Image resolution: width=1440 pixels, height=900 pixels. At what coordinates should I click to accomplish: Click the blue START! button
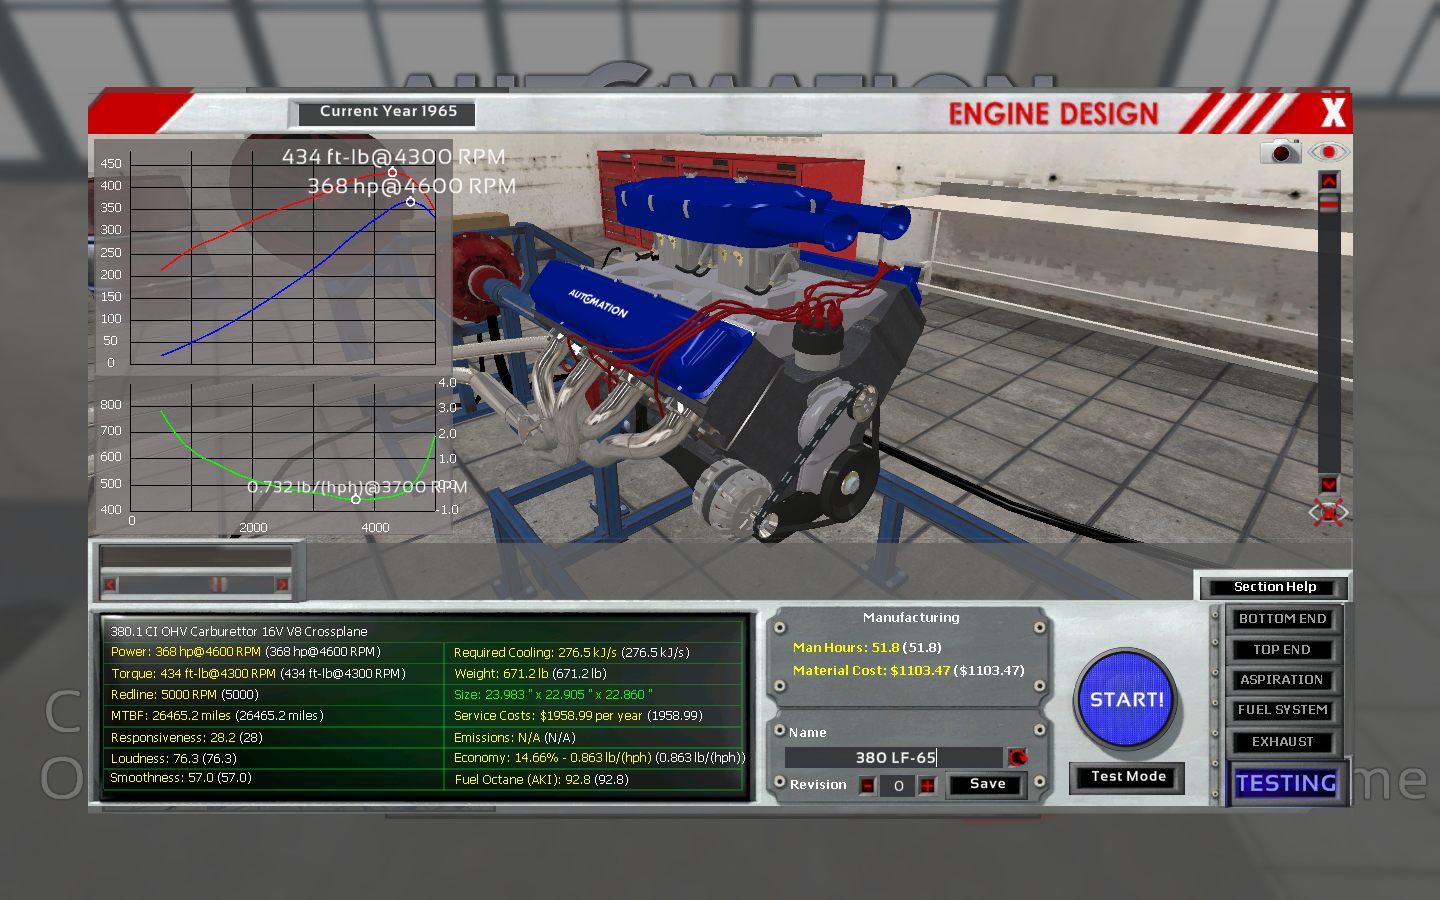(1126, 699)
